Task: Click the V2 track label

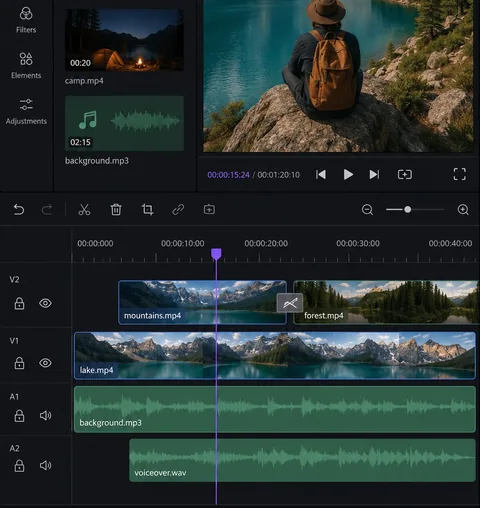Action: click(14, 280)
